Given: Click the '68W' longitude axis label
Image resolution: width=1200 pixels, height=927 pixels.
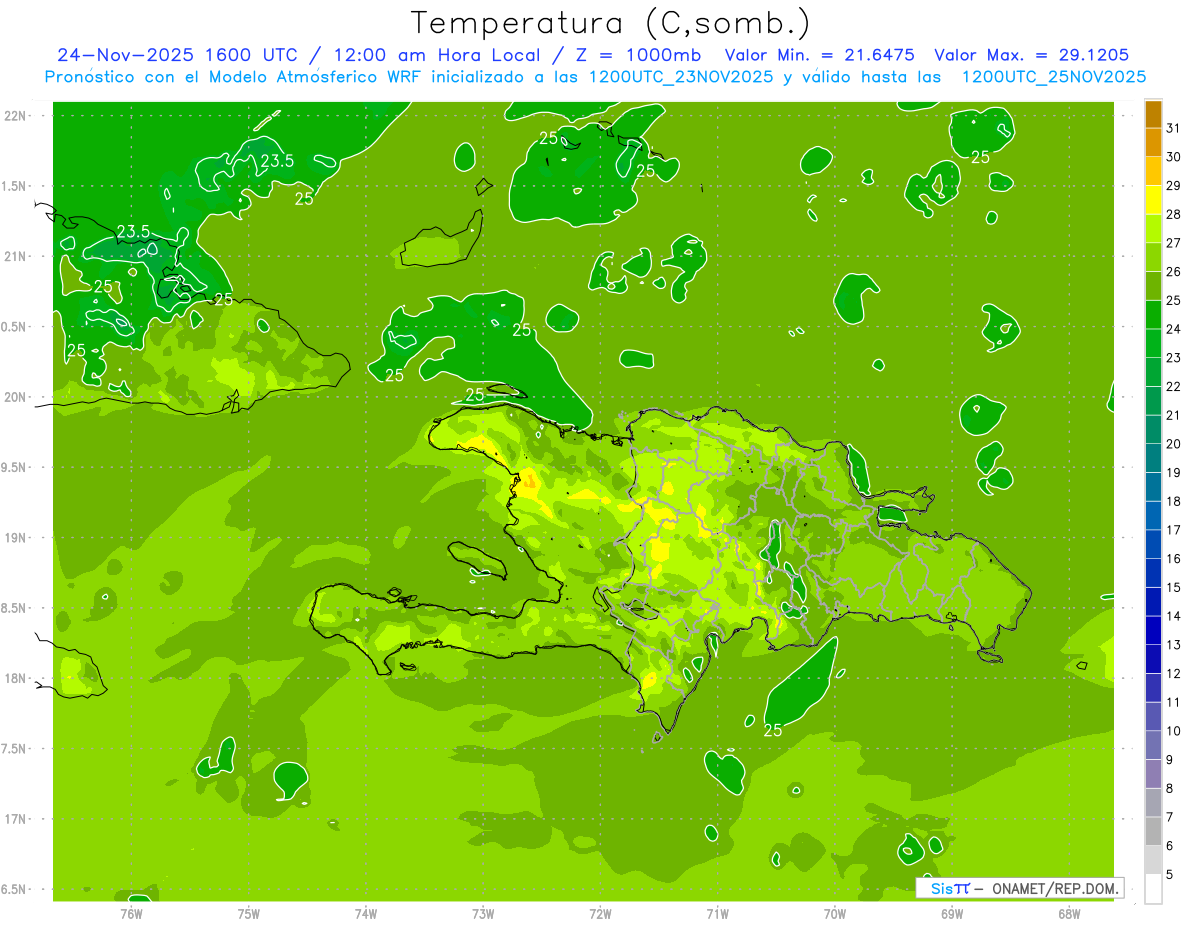Looking at the screenshot, I should pos(1068,914).
